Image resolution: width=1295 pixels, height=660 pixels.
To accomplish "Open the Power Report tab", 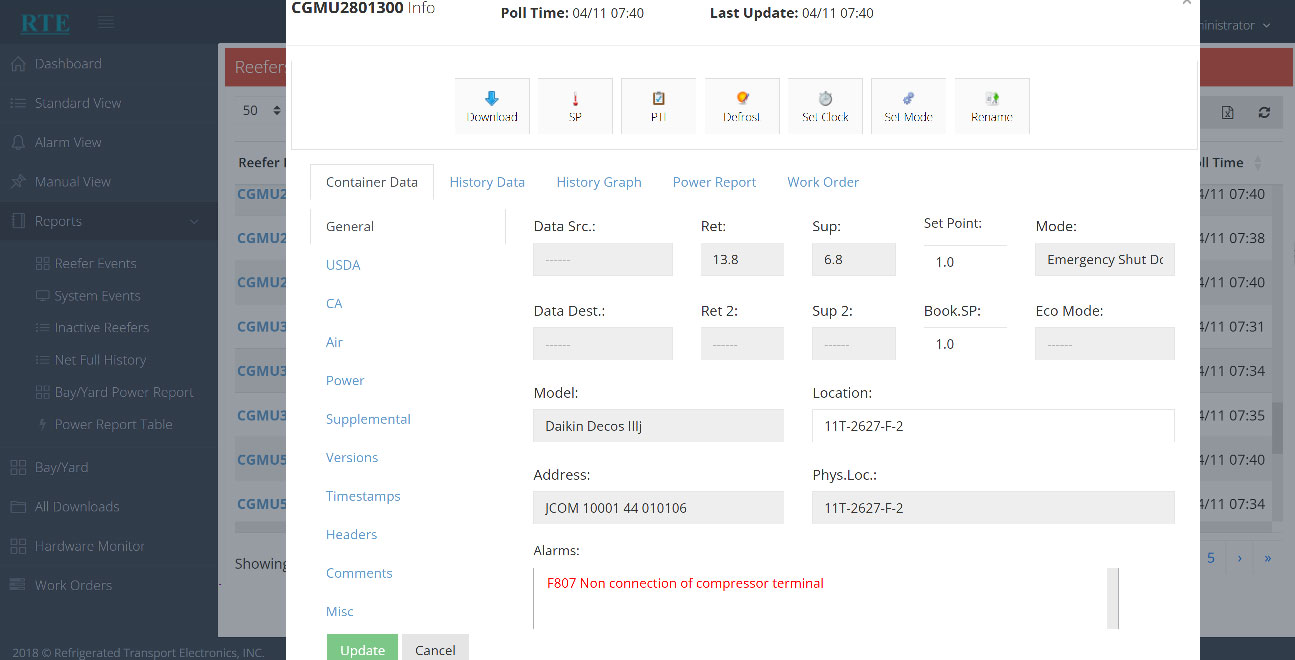I will 714,181.
